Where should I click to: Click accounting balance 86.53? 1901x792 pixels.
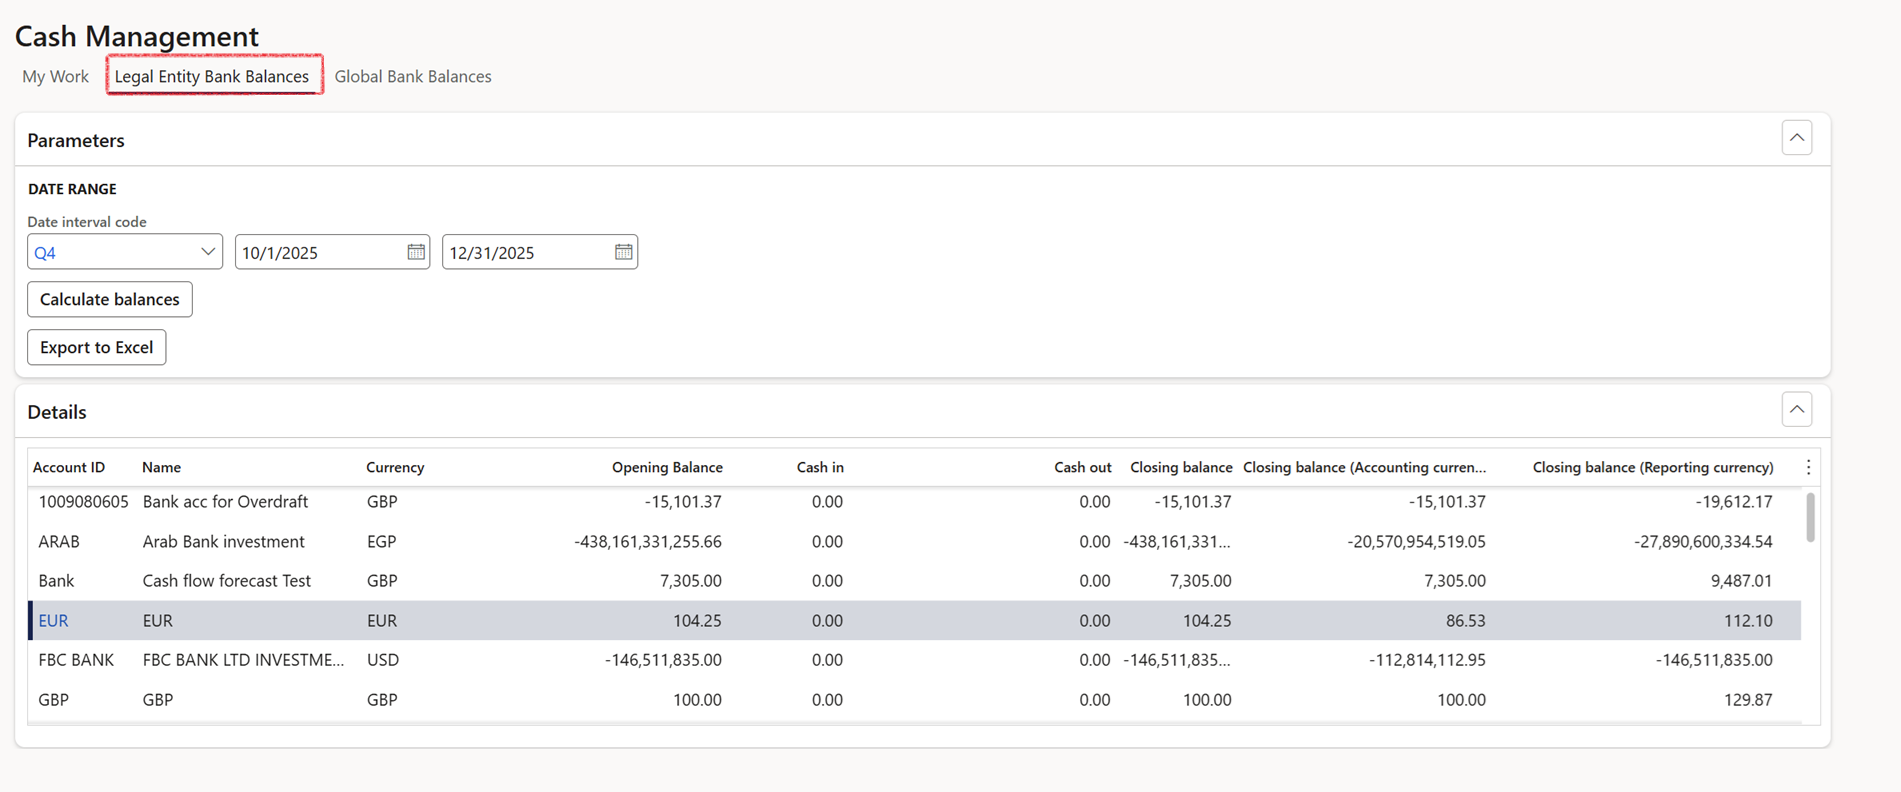[1465, 621]
